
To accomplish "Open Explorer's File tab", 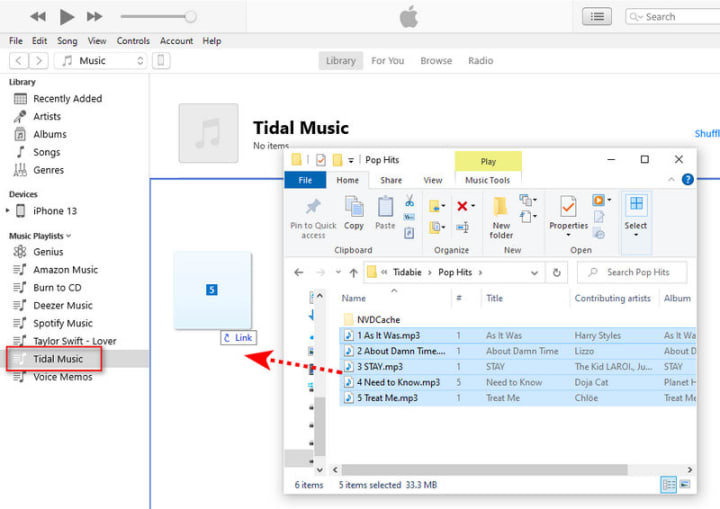I will click(305, 180).
